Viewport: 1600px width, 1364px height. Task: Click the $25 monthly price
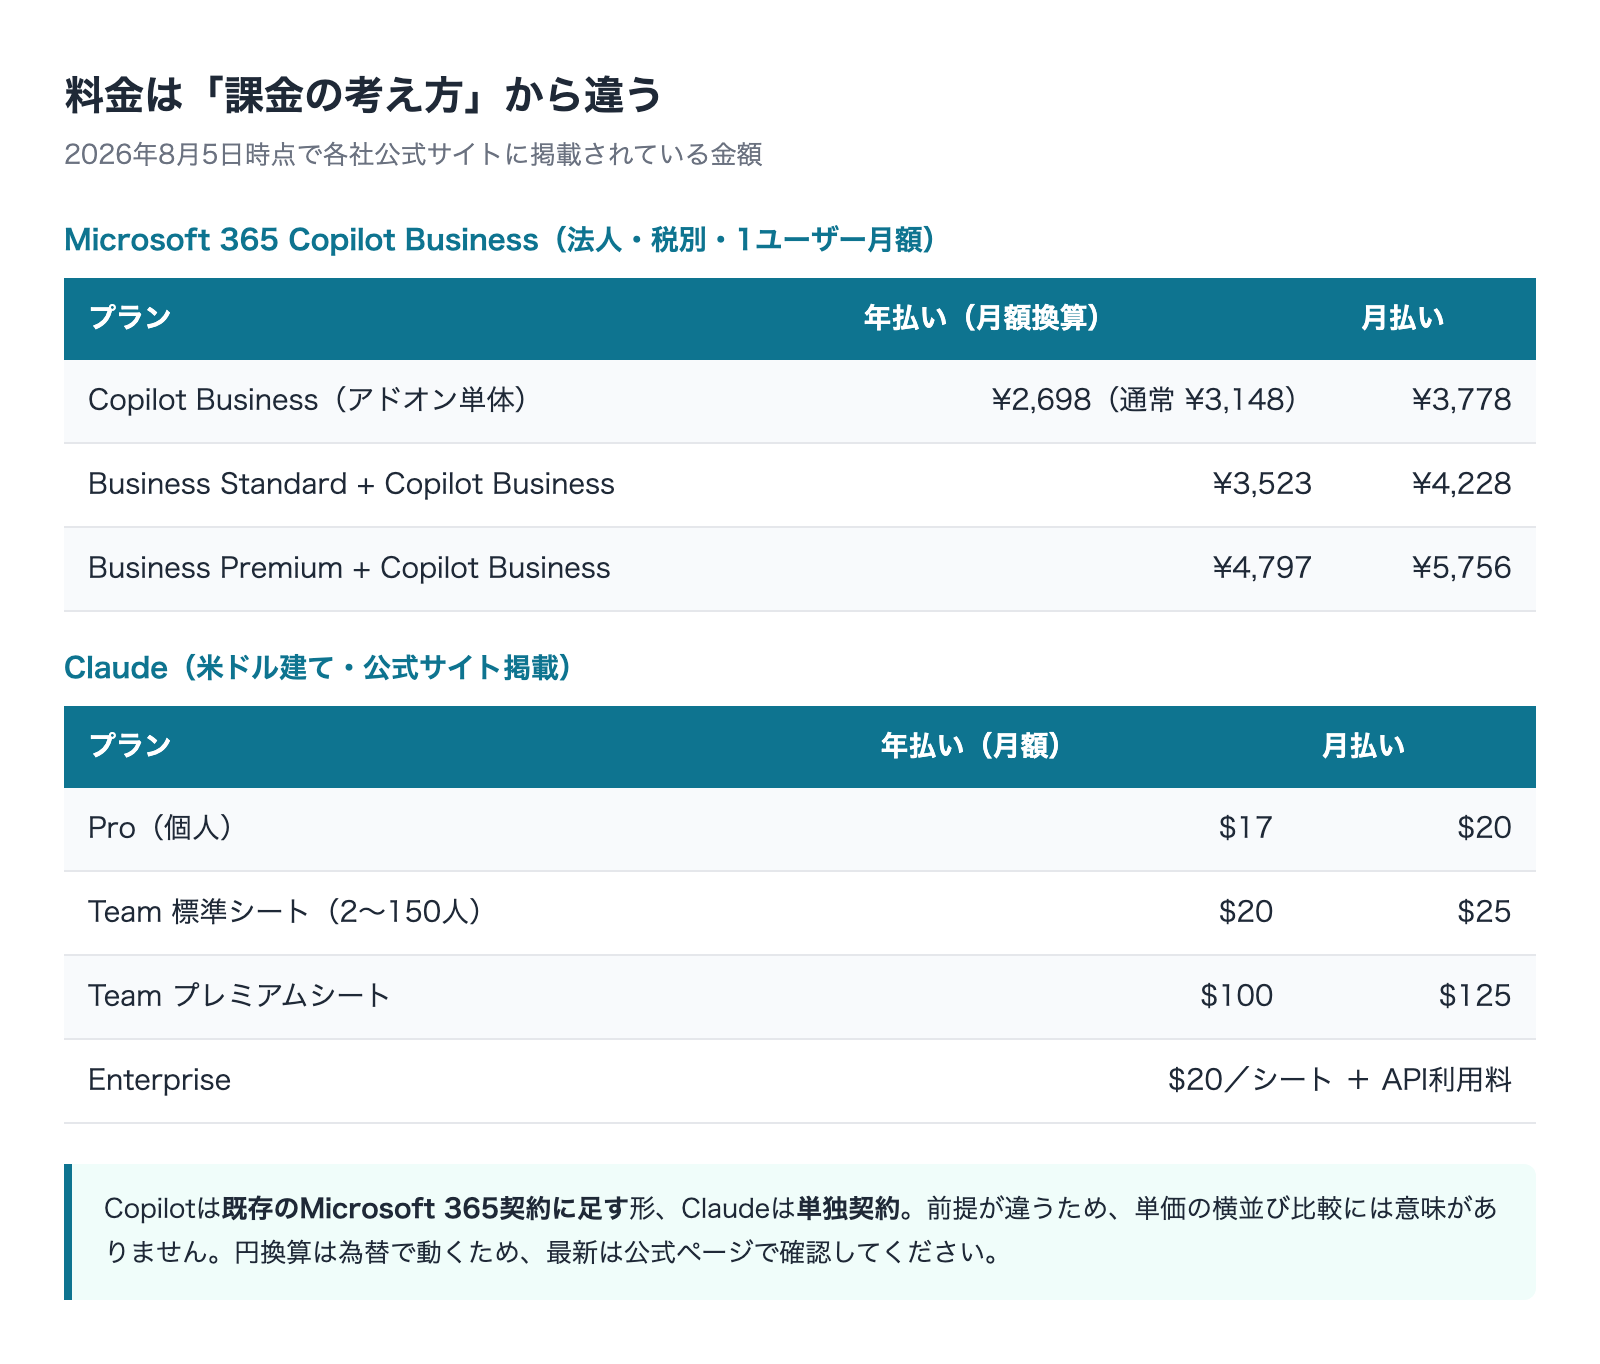(x=1484, y=912)
